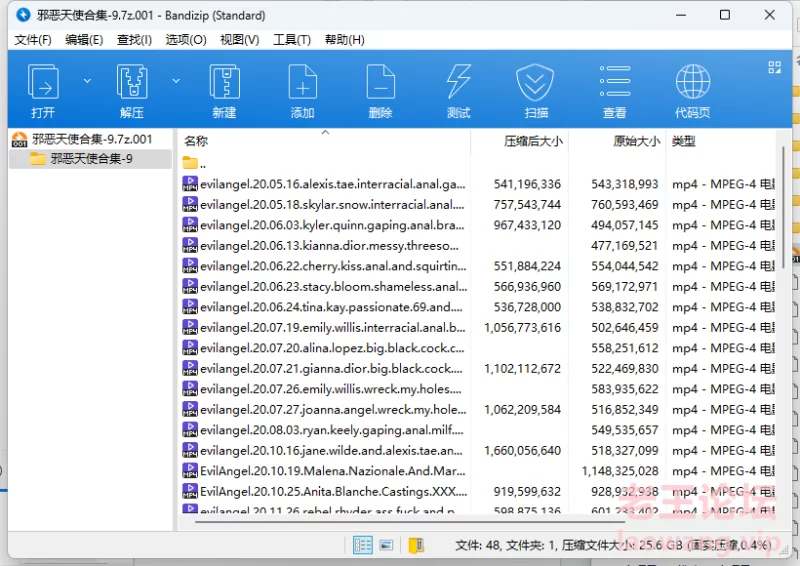Screen dimensions: 800x566
Task: Open the Find (查找) menu
Action: click(x=134, y=40)
